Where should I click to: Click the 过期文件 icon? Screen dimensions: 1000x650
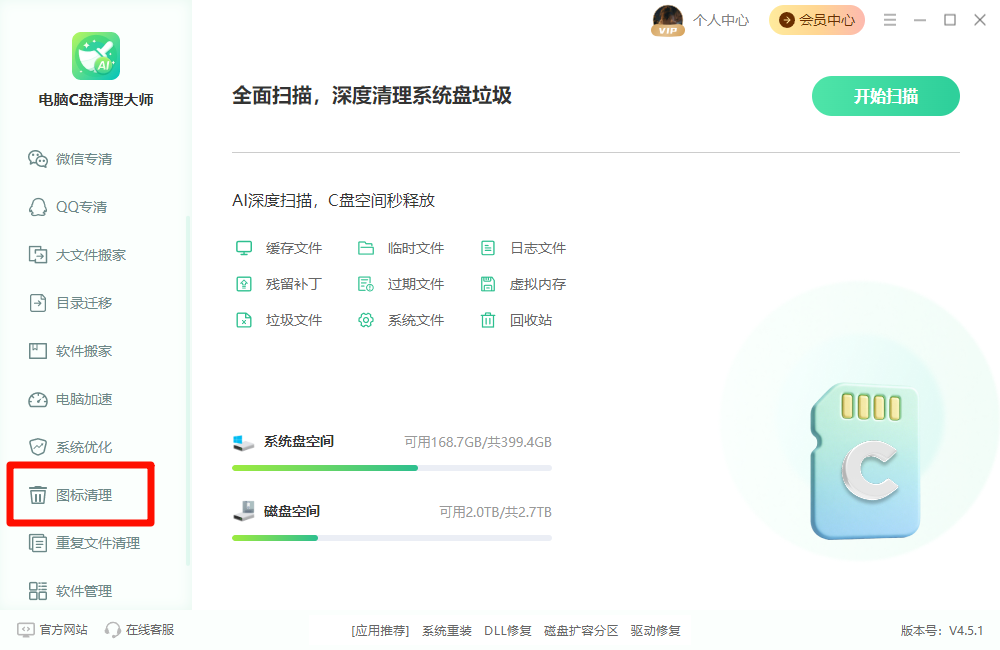[365, 284]
